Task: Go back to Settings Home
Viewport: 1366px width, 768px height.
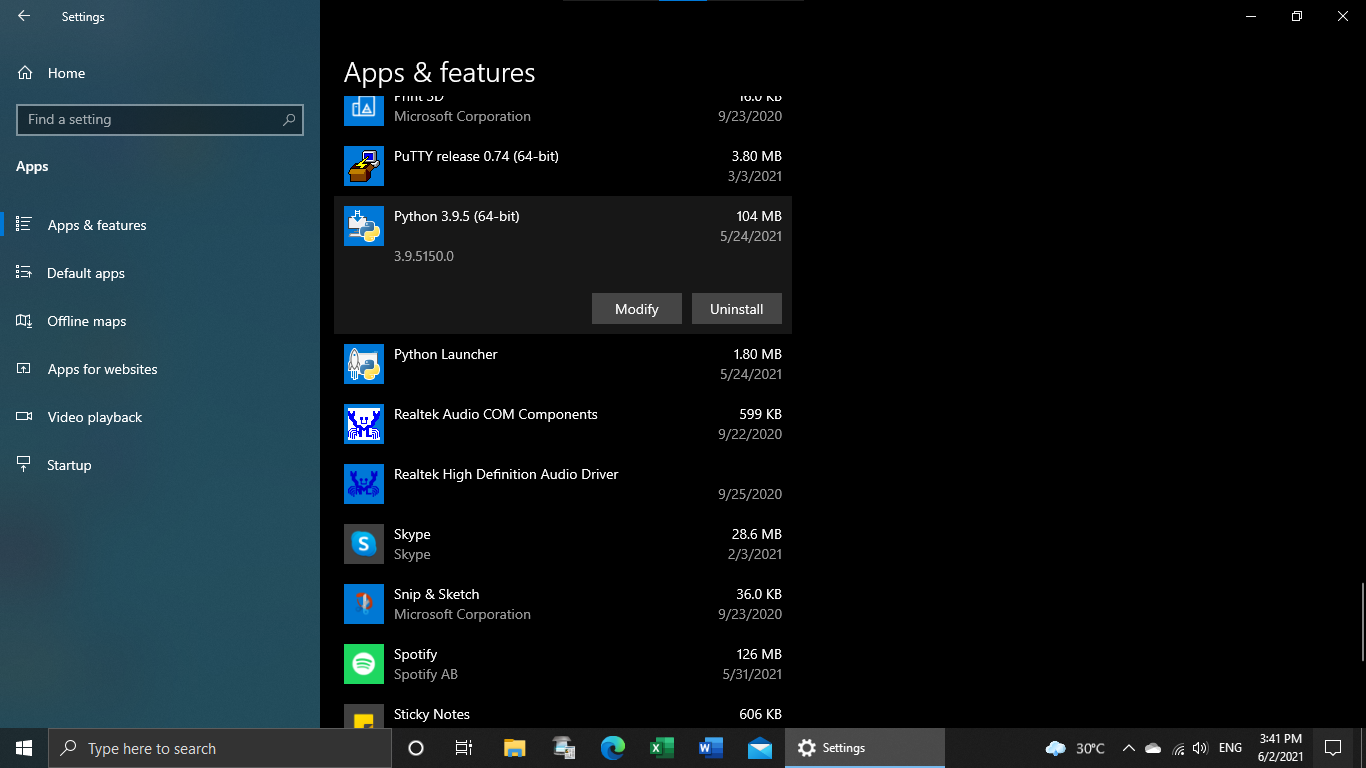Action: point(66,72)
